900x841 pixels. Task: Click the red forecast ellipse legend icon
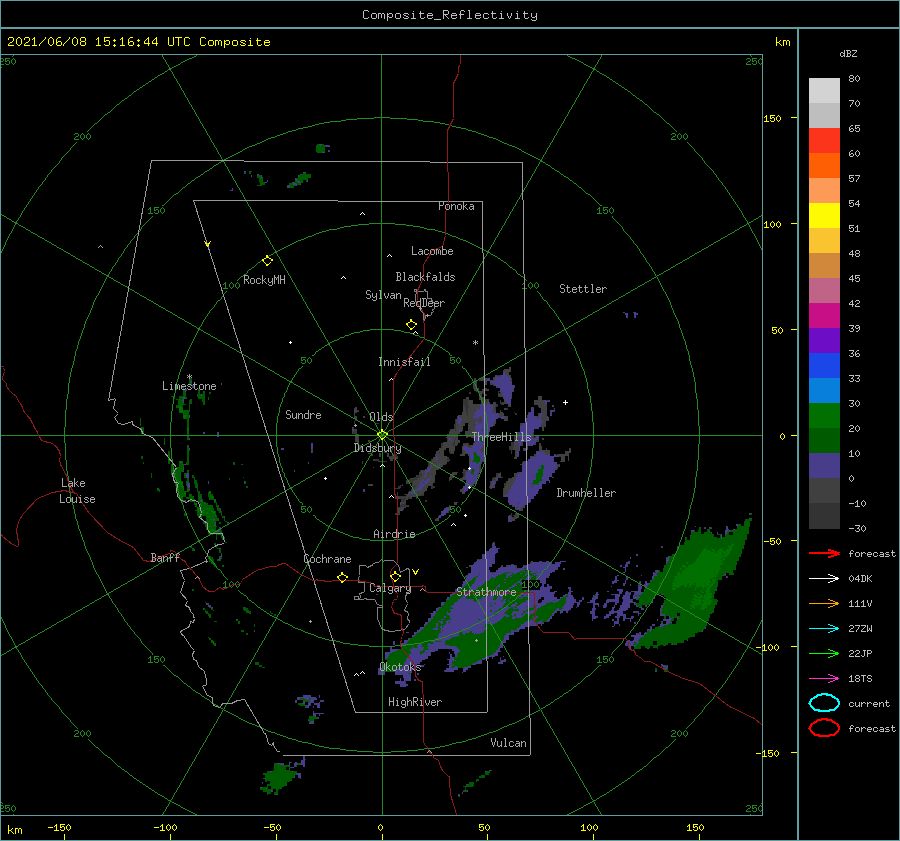click(824, 728)
